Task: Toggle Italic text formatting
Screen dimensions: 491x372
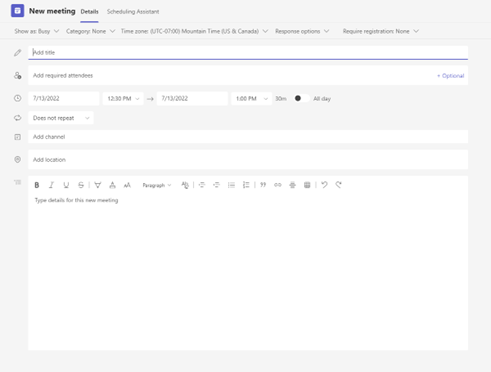Action: 51,185
